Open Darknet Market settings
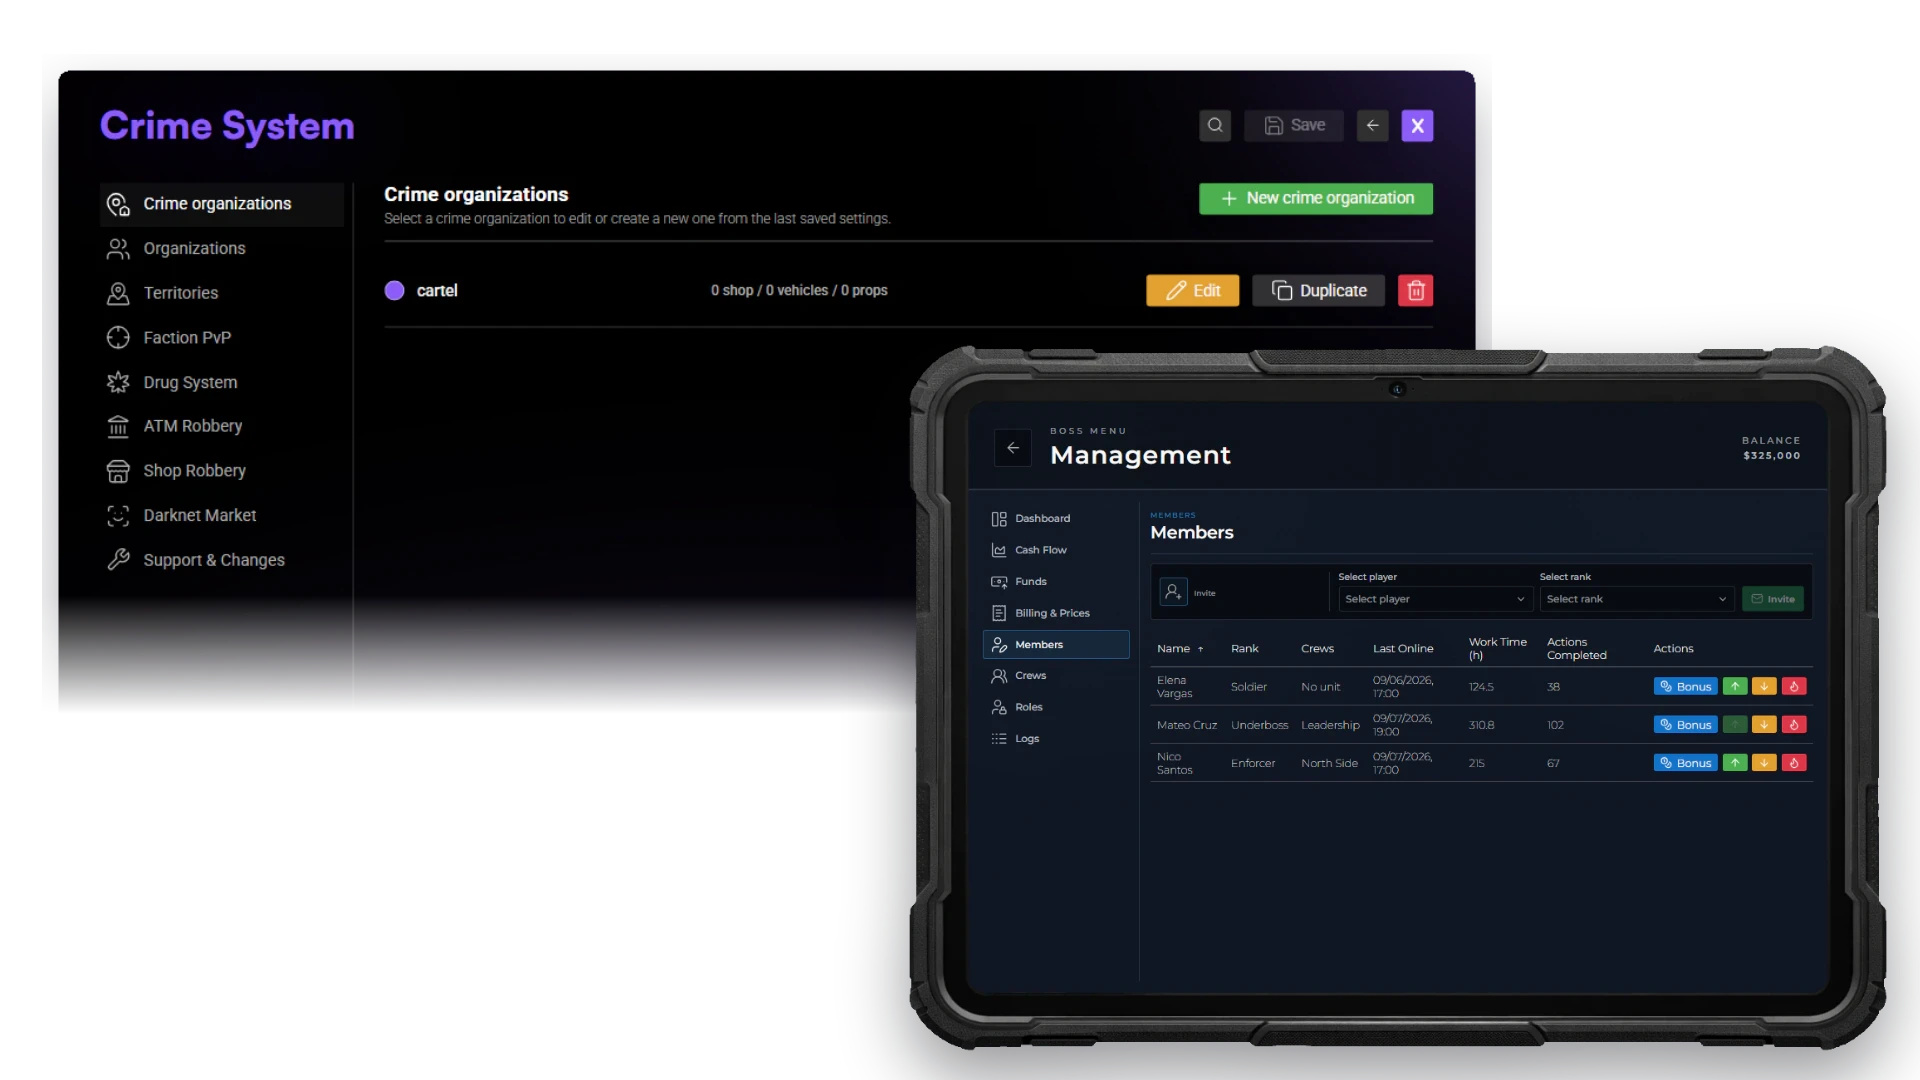Screen dimensions: 1920x1080 tap(222, 515)
